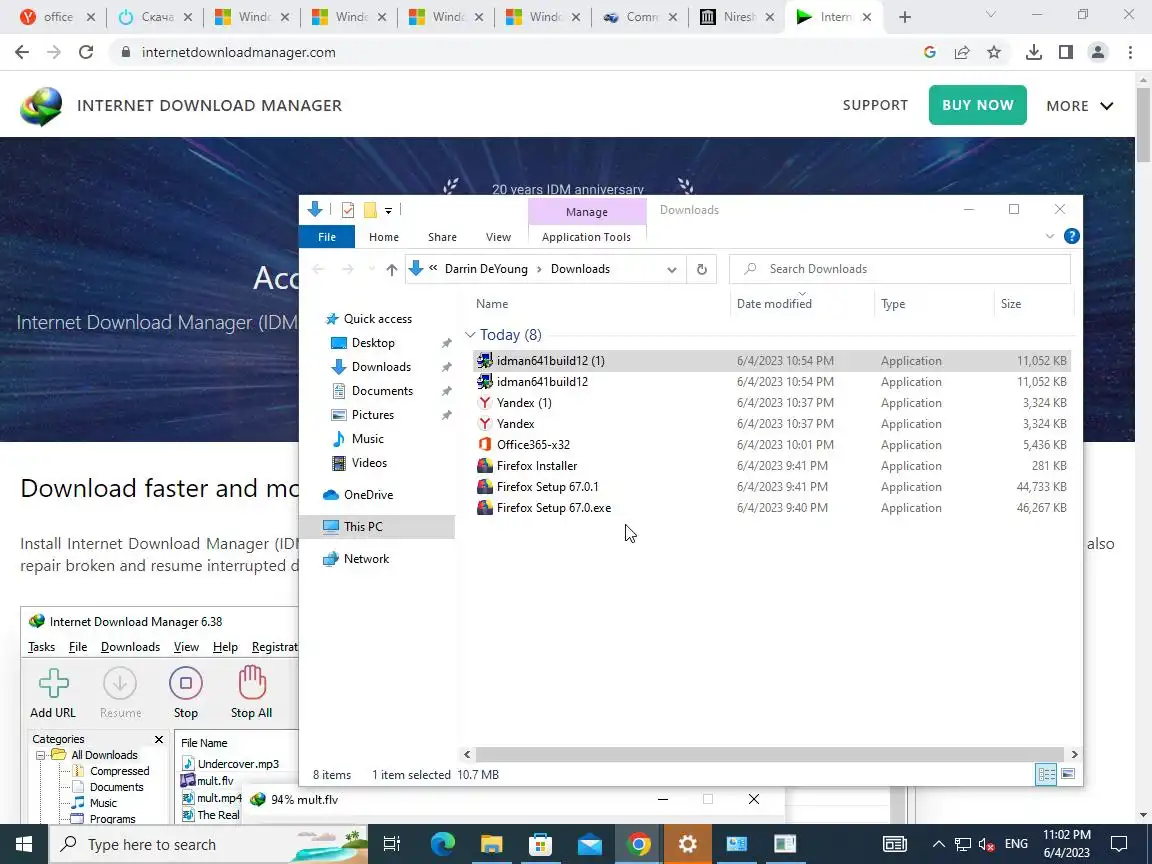The height and width of the screenshot is (864, 1152).
Task: Click the Search Downloads field
Action: [900, 269]
